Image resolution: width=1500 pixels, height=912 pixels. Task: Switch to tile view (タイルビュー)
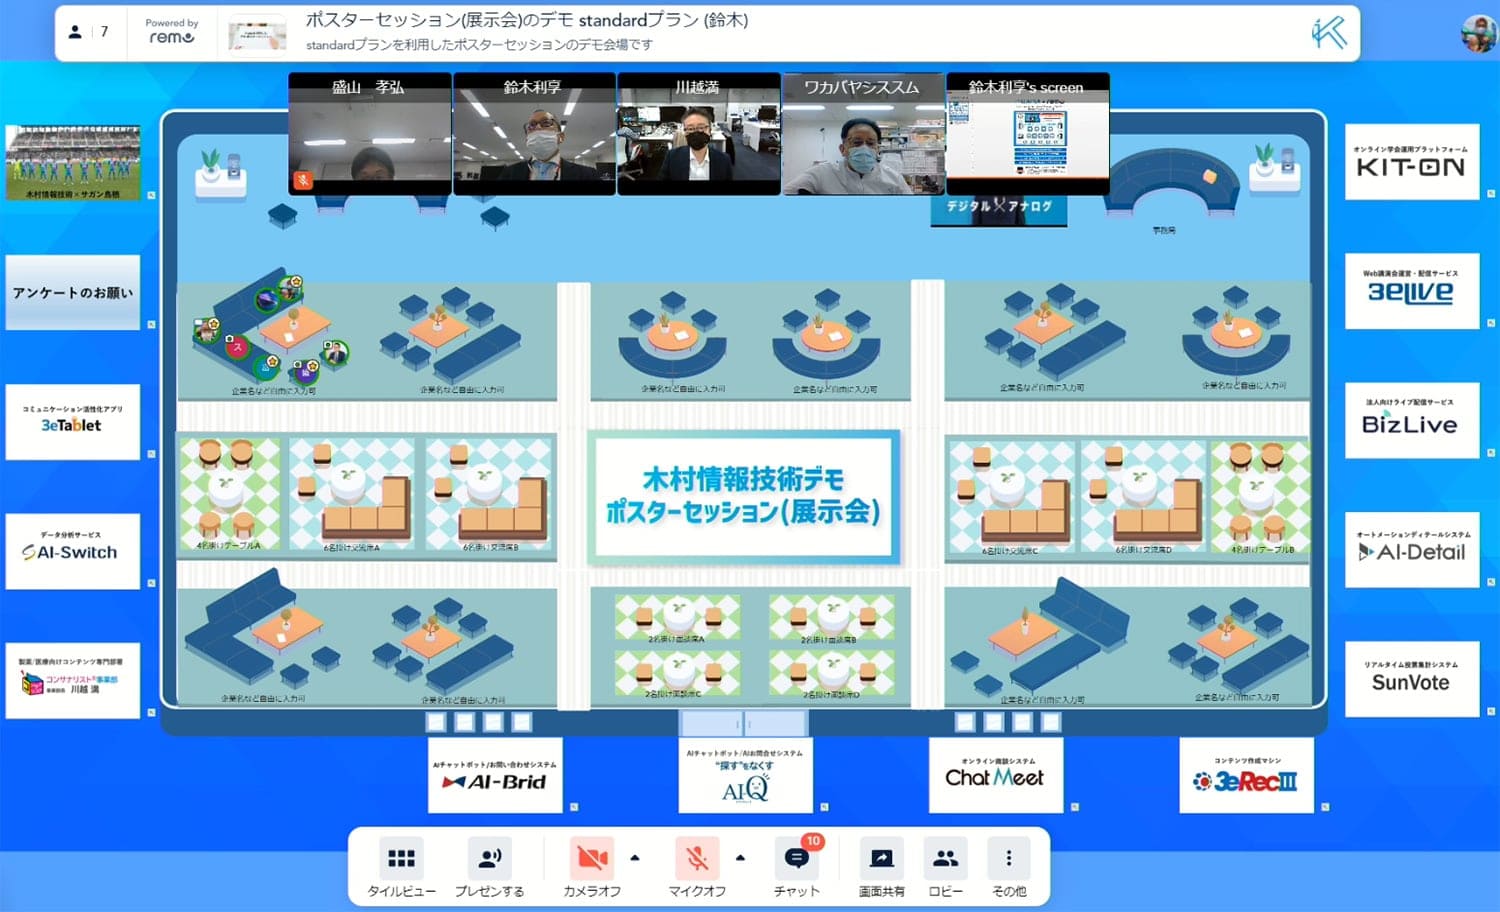401,868
